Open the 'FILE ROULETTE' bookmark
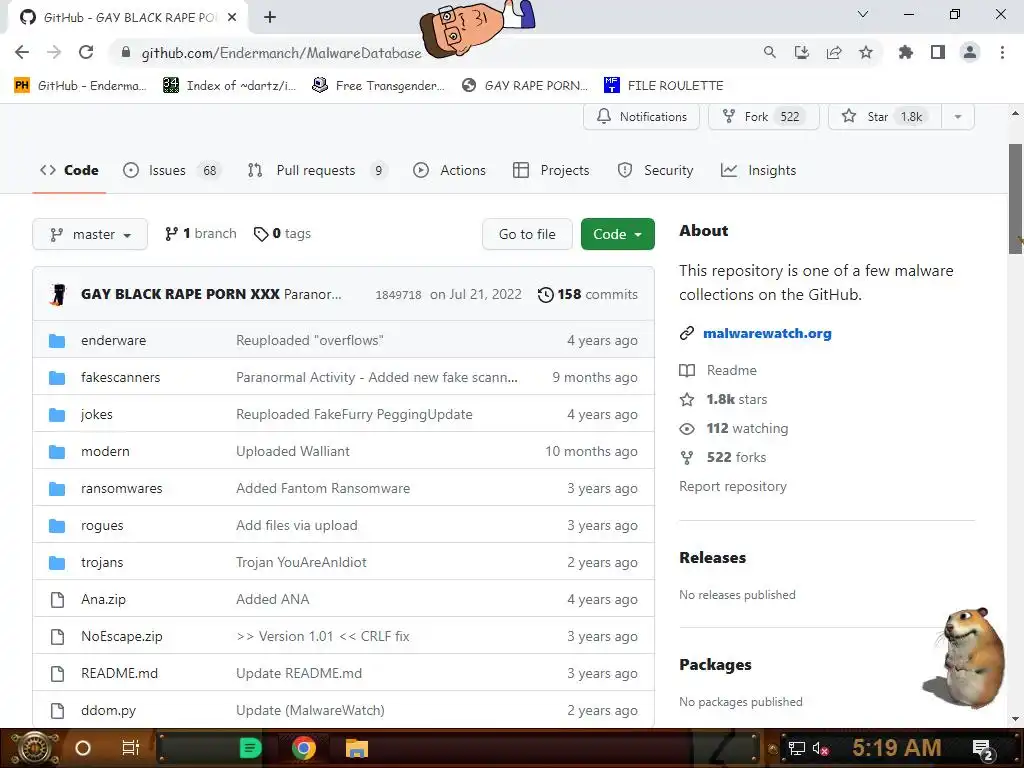Screen dimensions: 1024x768 point(664,86)
